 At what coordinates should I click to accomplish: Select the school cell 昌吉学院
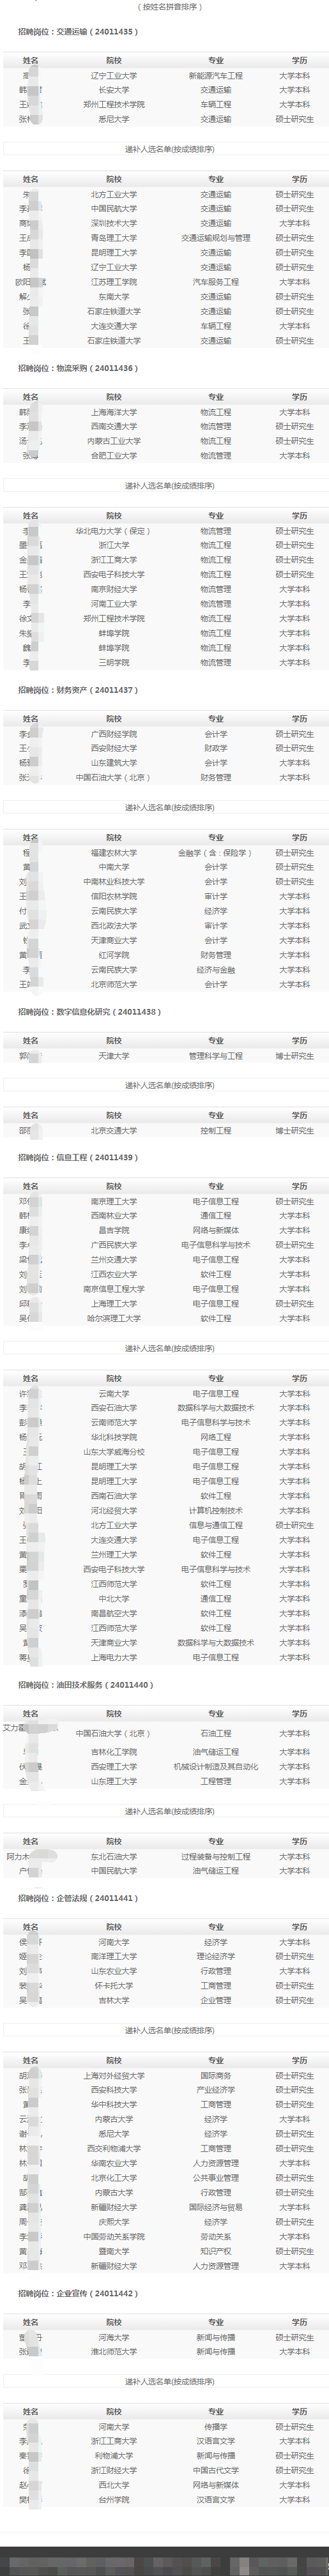click(x=114, y=1230)
